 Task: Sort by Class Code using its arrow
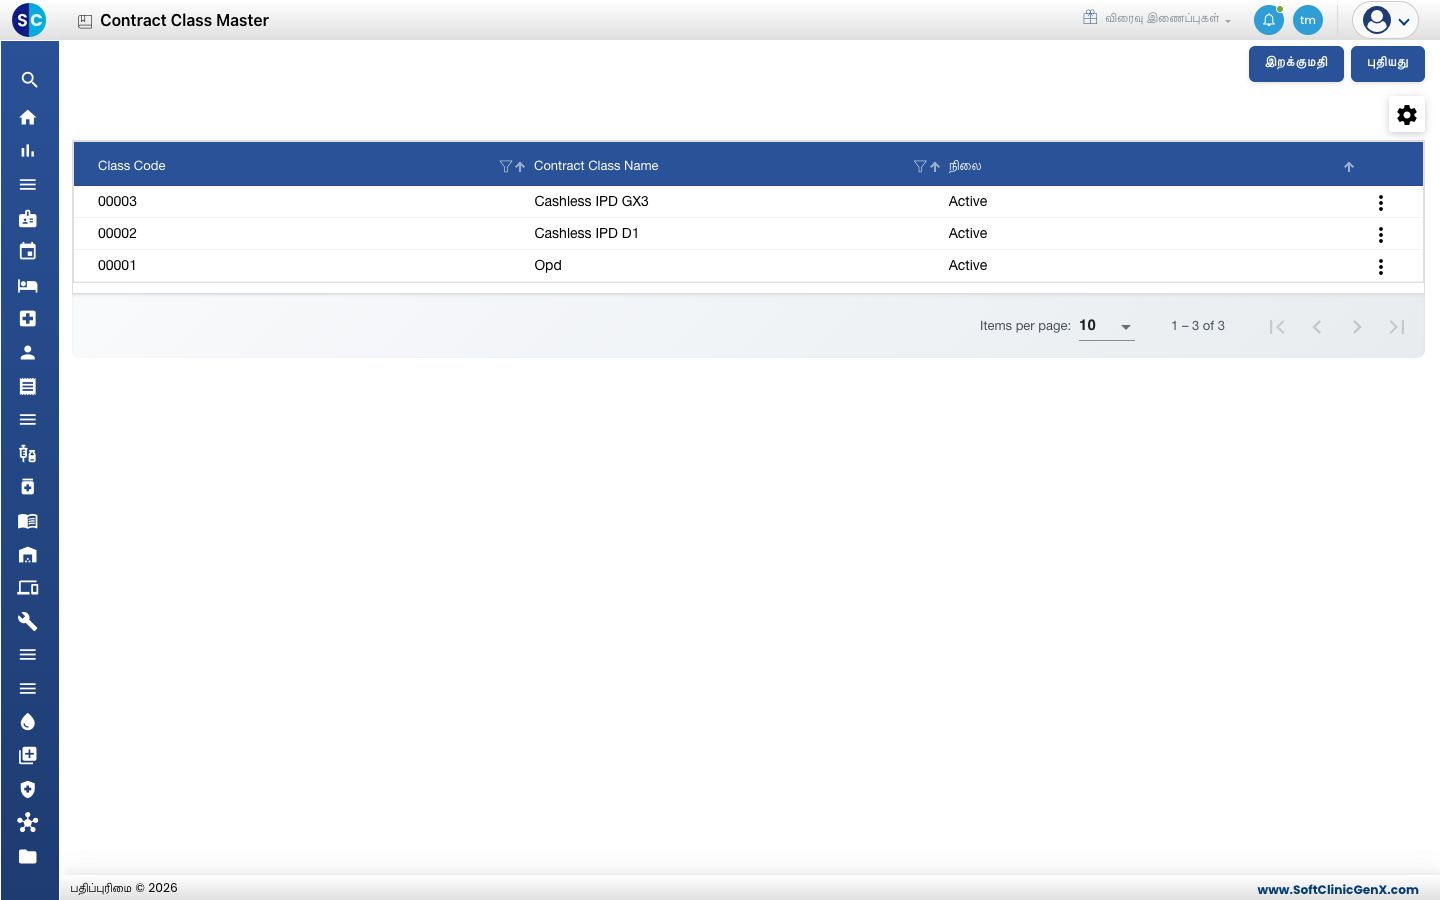pos(520,167)
